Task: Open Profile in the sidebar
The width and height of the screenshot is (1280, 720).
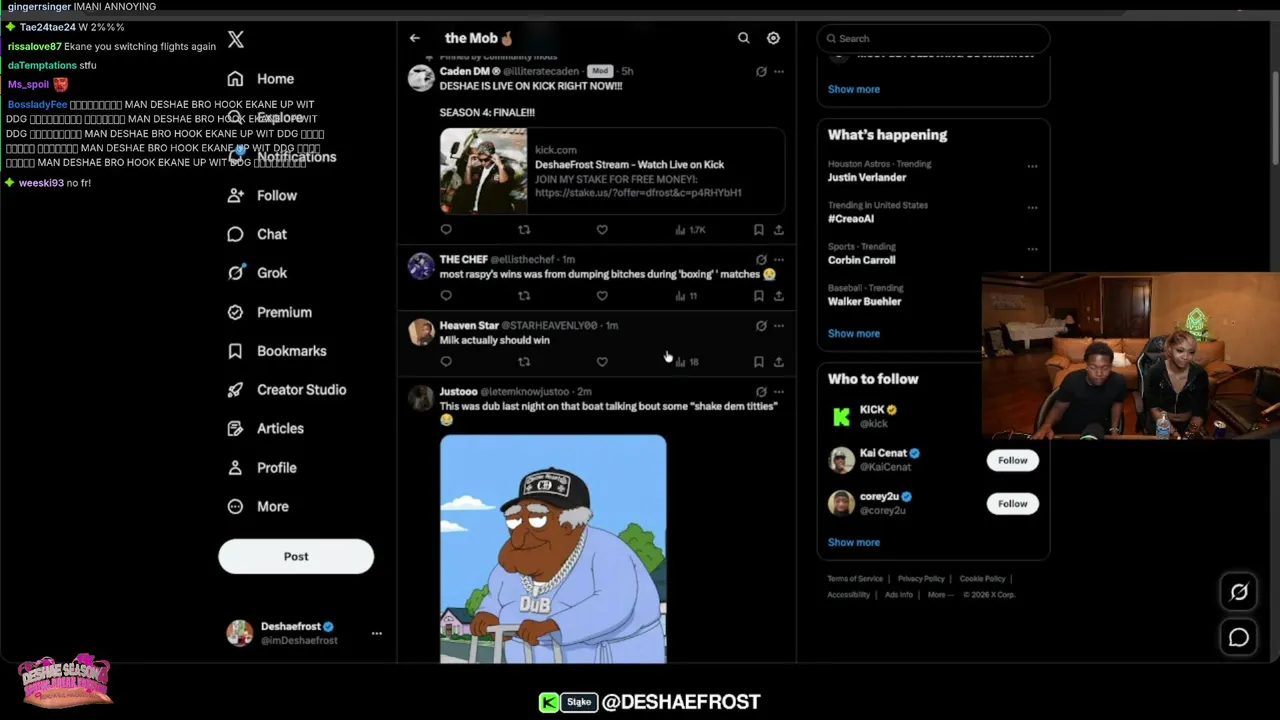Action: 262,468
